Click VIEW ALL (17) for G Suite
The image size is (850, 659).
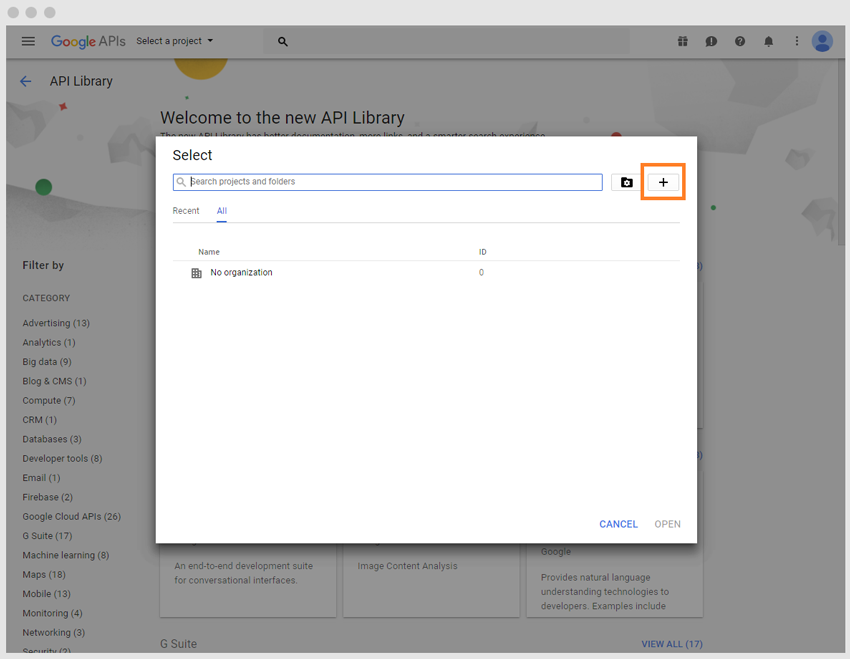pos(672,644)
